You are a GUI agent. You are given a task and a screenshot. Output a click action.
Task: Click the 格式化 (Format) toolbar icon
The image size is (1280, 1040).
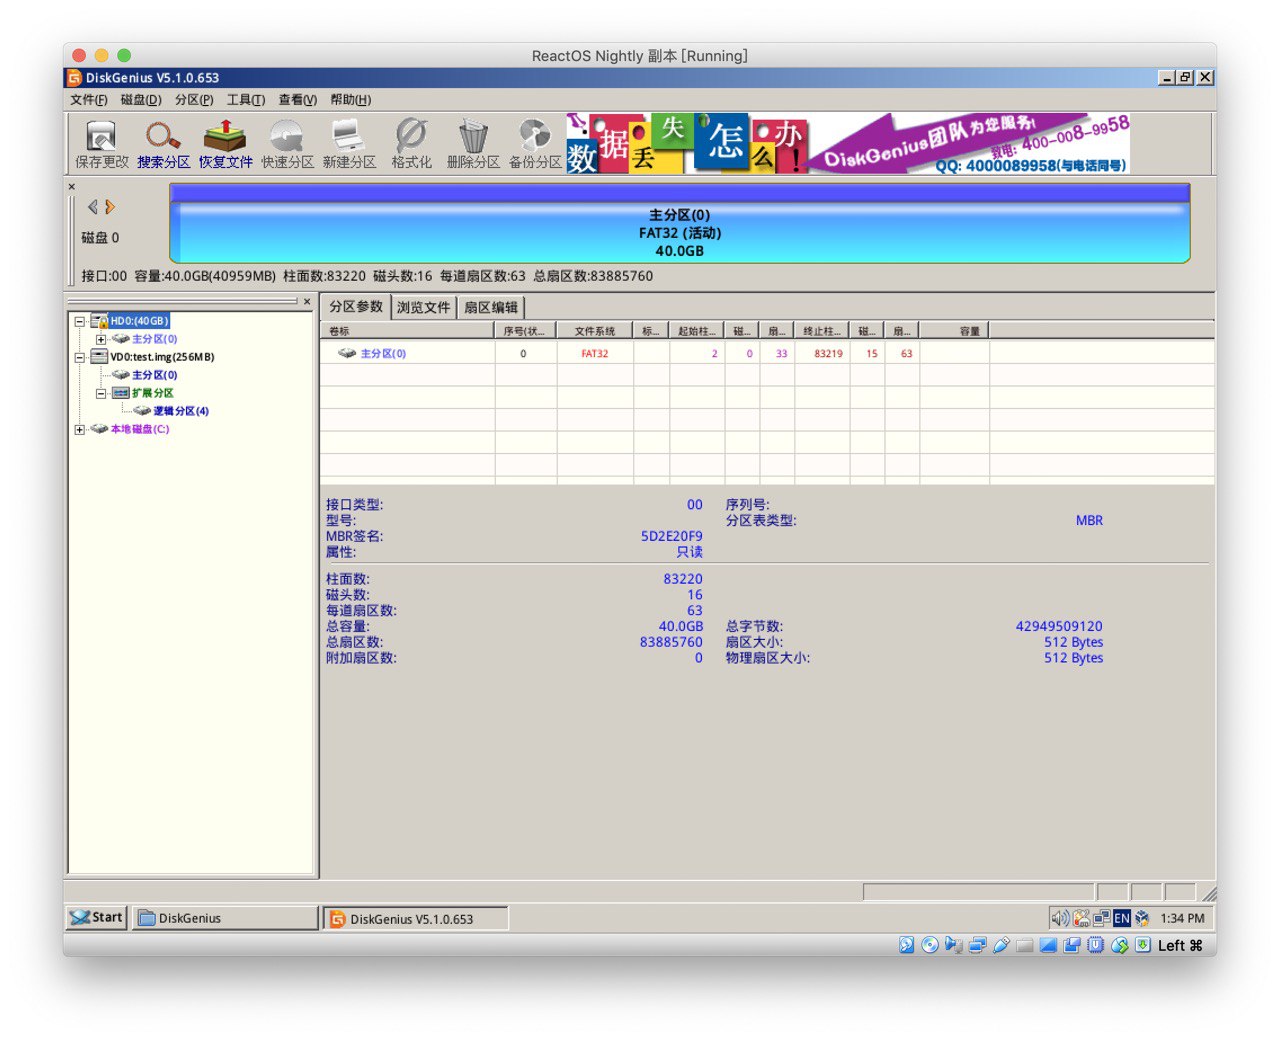click(x=411, y=144)
